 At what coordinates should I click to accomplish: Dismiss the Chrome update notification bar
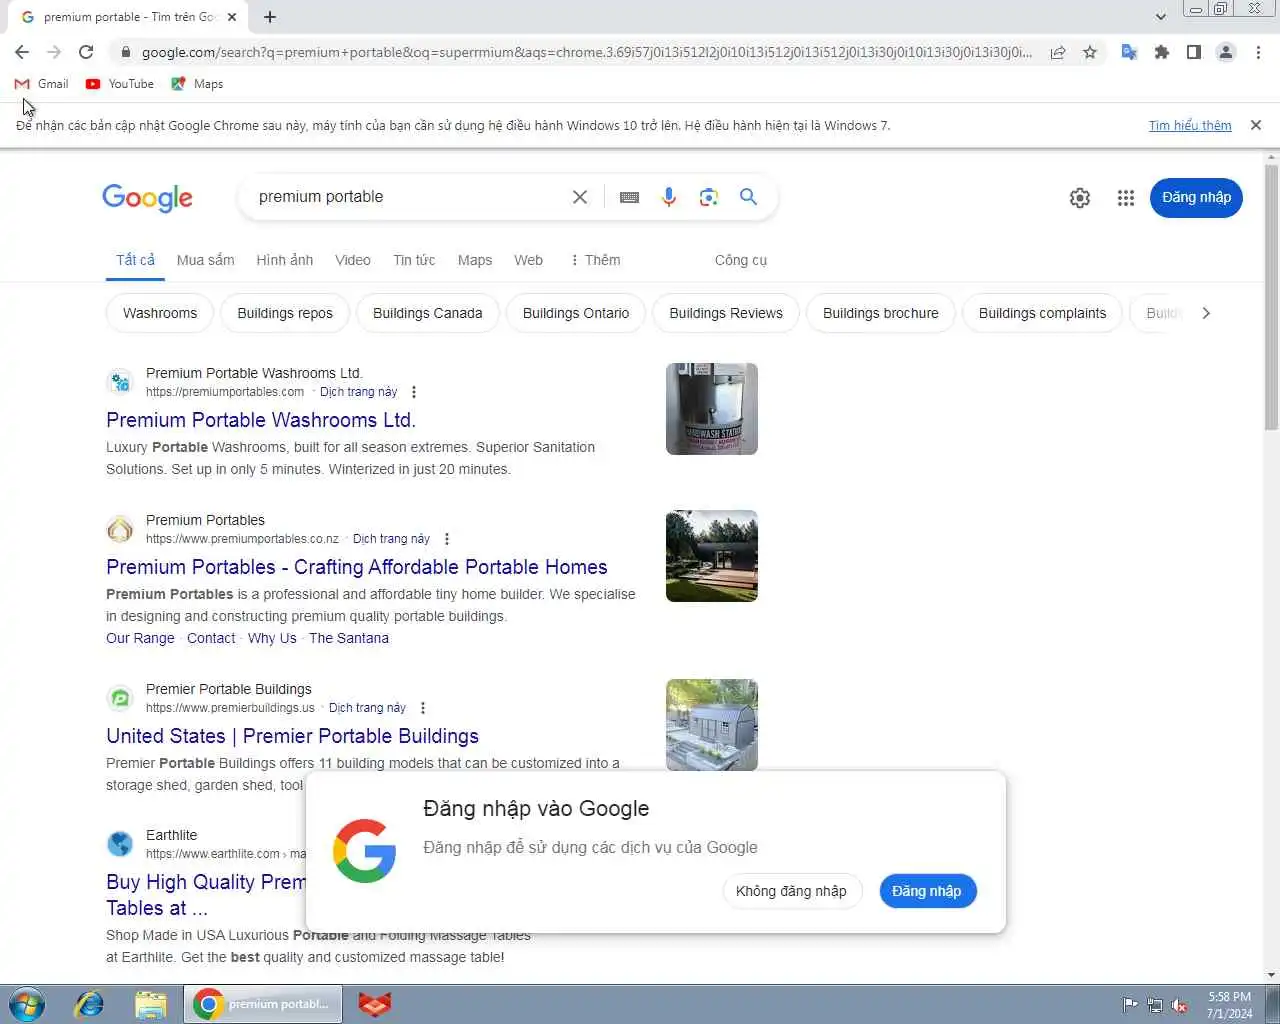click(x=1256, y=125)
